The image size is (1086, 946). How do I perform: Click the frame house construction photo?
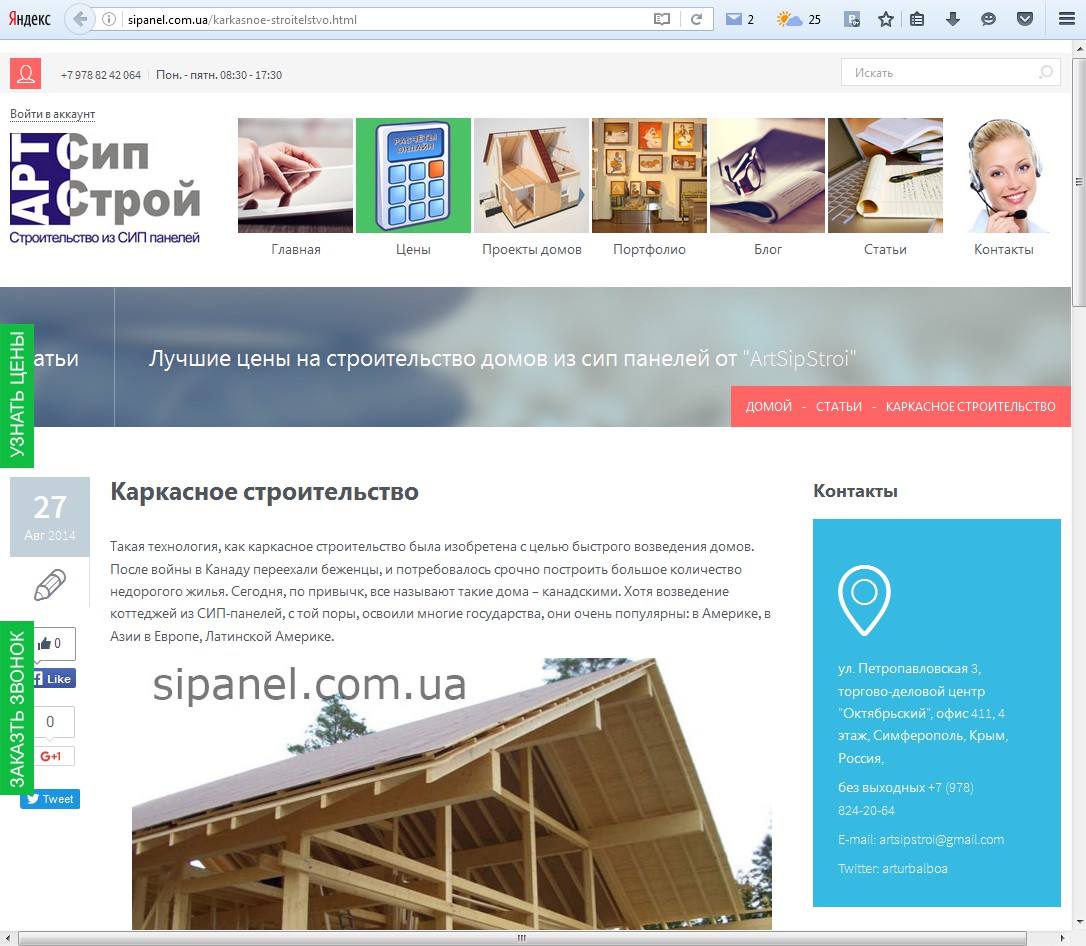coord(452,794)
